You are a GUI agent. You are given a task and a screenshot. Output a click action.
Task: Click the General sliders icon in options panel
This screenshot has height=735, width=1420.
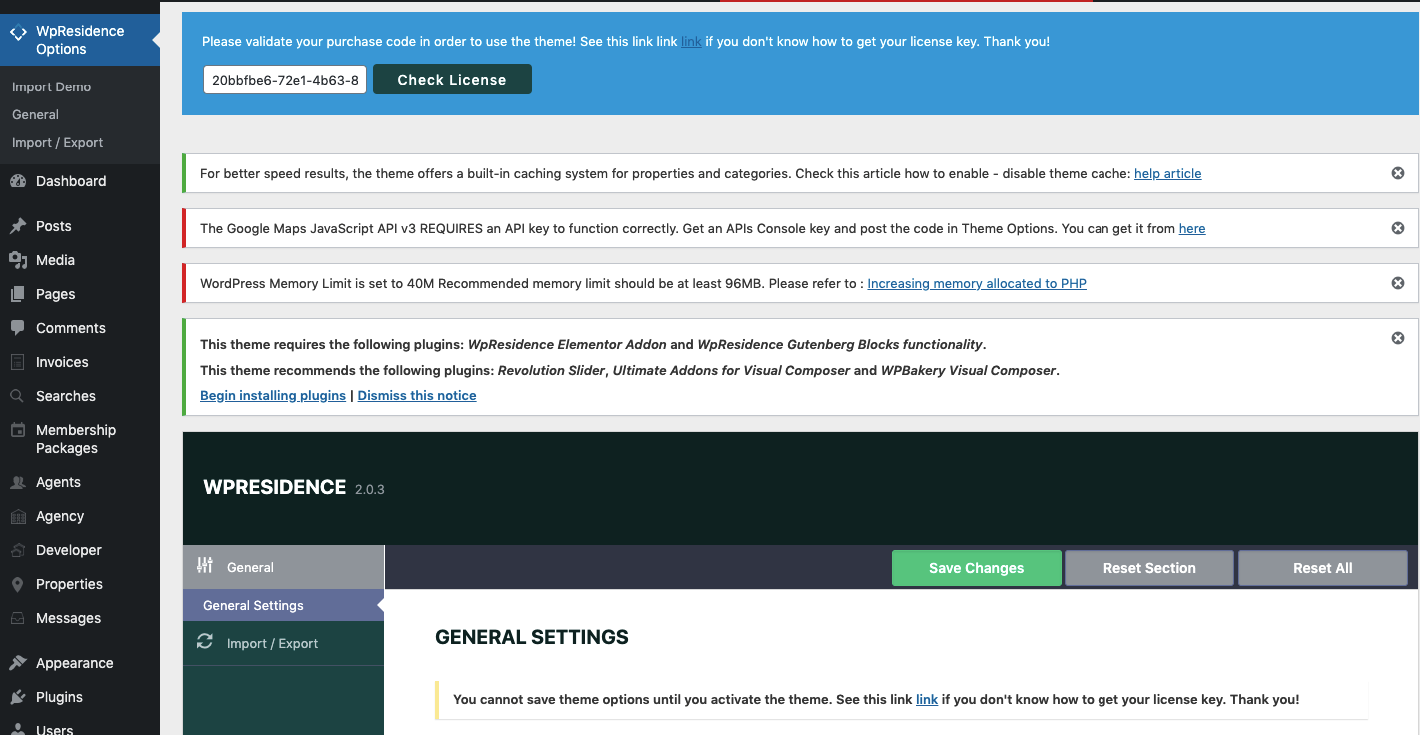(205, 565)
